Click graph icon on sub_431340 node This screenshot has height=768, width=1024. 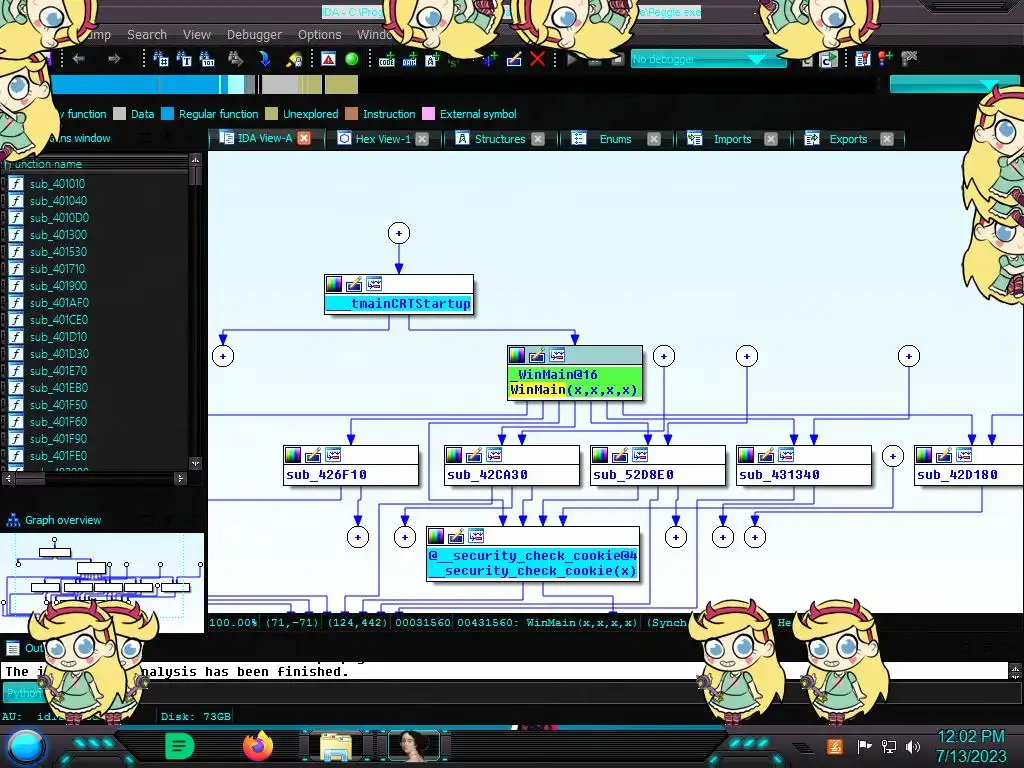(x=786, y=455)
